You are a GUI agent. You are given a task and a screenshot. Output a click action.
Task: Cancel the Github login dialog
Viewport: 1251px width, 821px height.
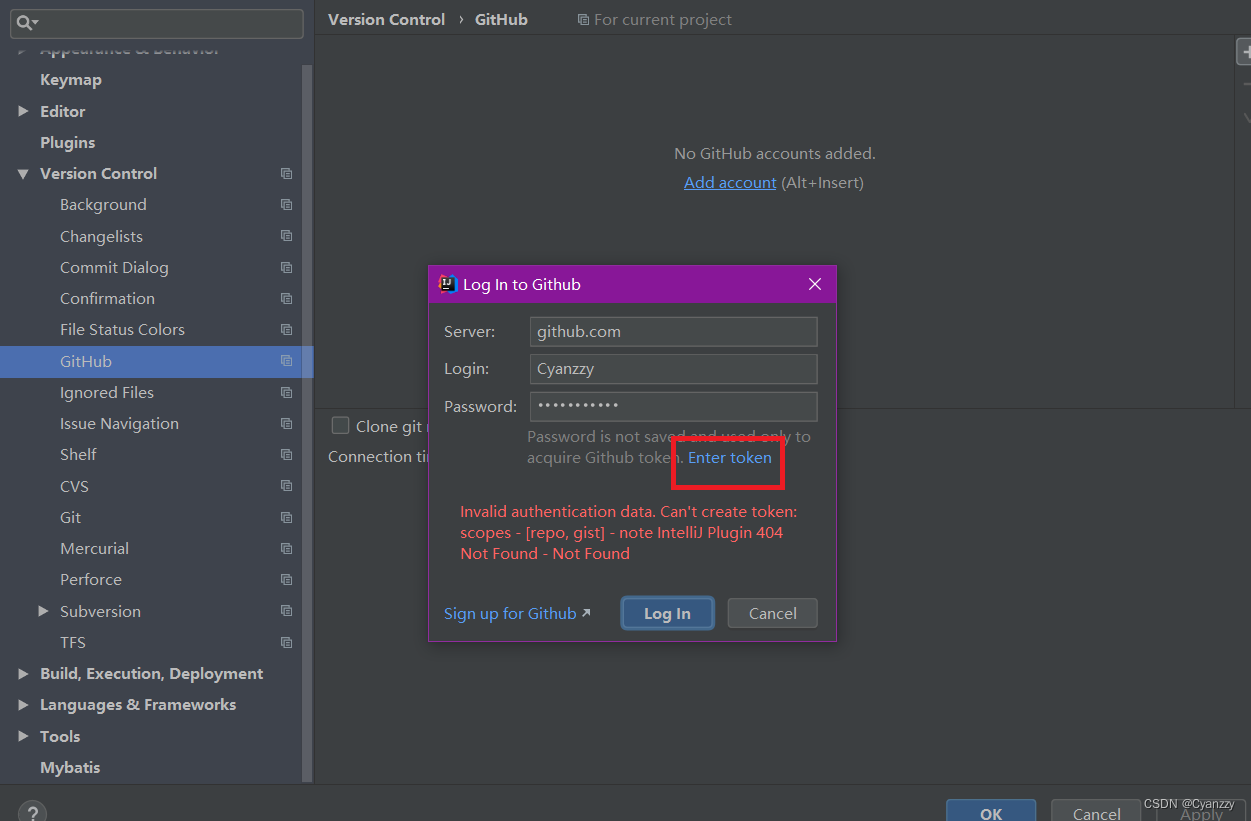pos(772,613)
